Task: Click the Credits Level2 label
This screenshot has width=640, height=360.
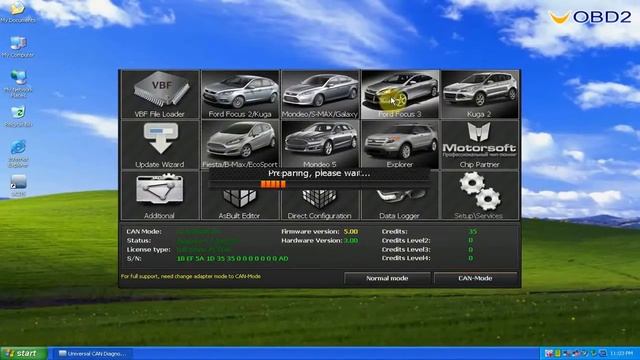Action: click(x=406, y=240)
